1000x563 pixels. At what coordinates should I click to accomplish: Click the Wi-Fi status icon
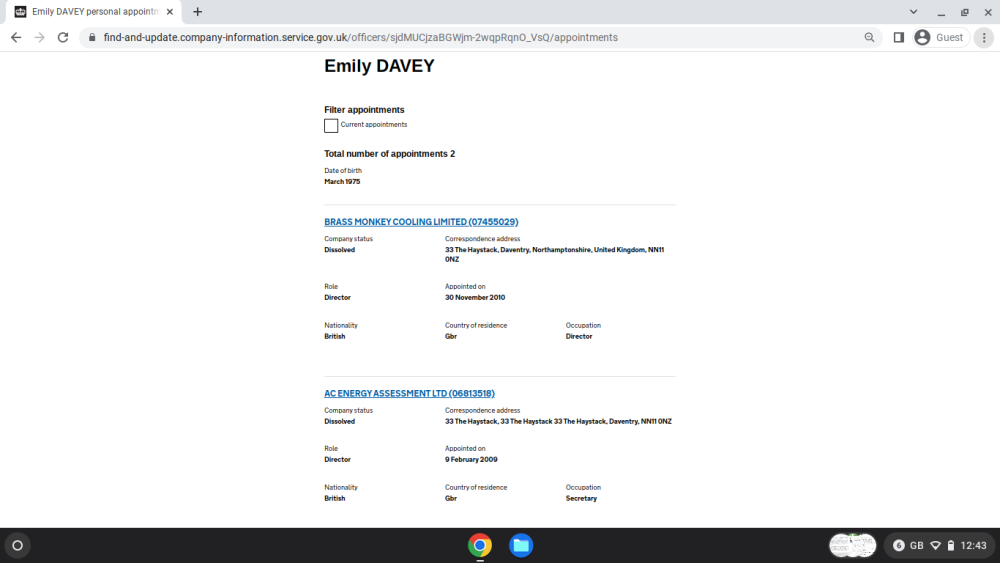(x=936, y=546)
